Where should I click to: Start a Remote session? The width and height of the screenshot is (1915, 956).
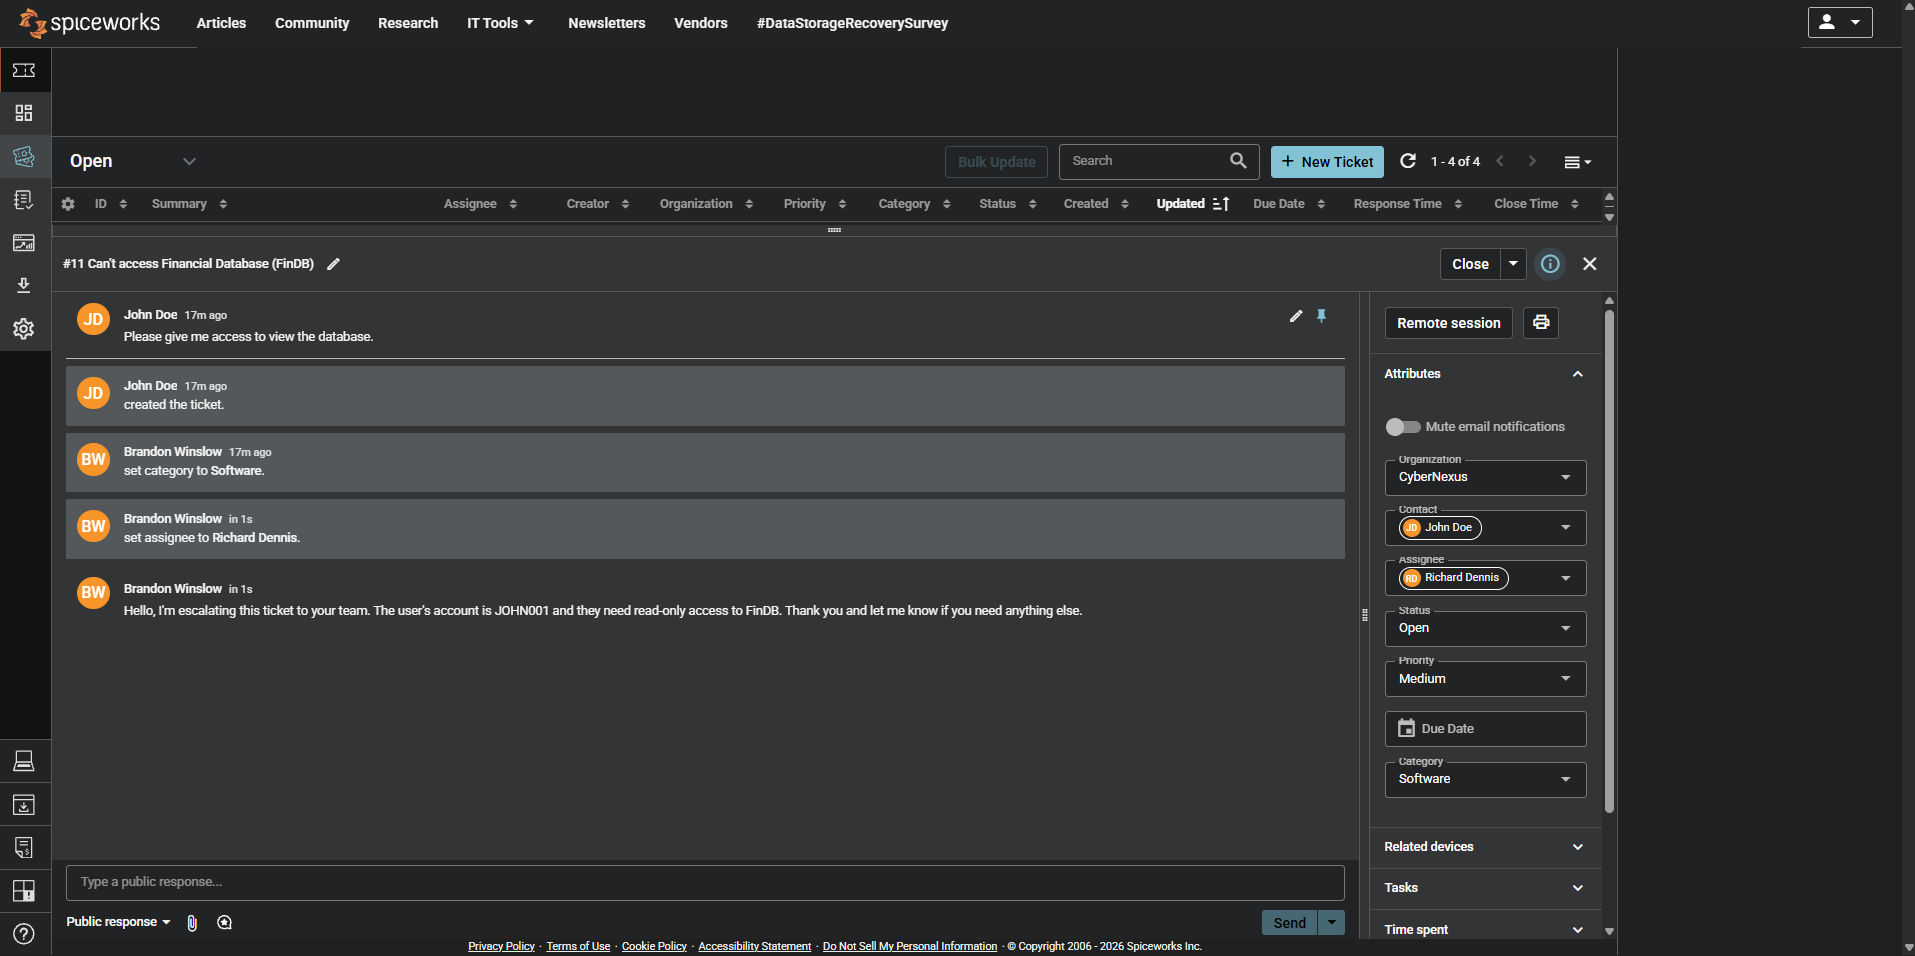point(1448,322)
